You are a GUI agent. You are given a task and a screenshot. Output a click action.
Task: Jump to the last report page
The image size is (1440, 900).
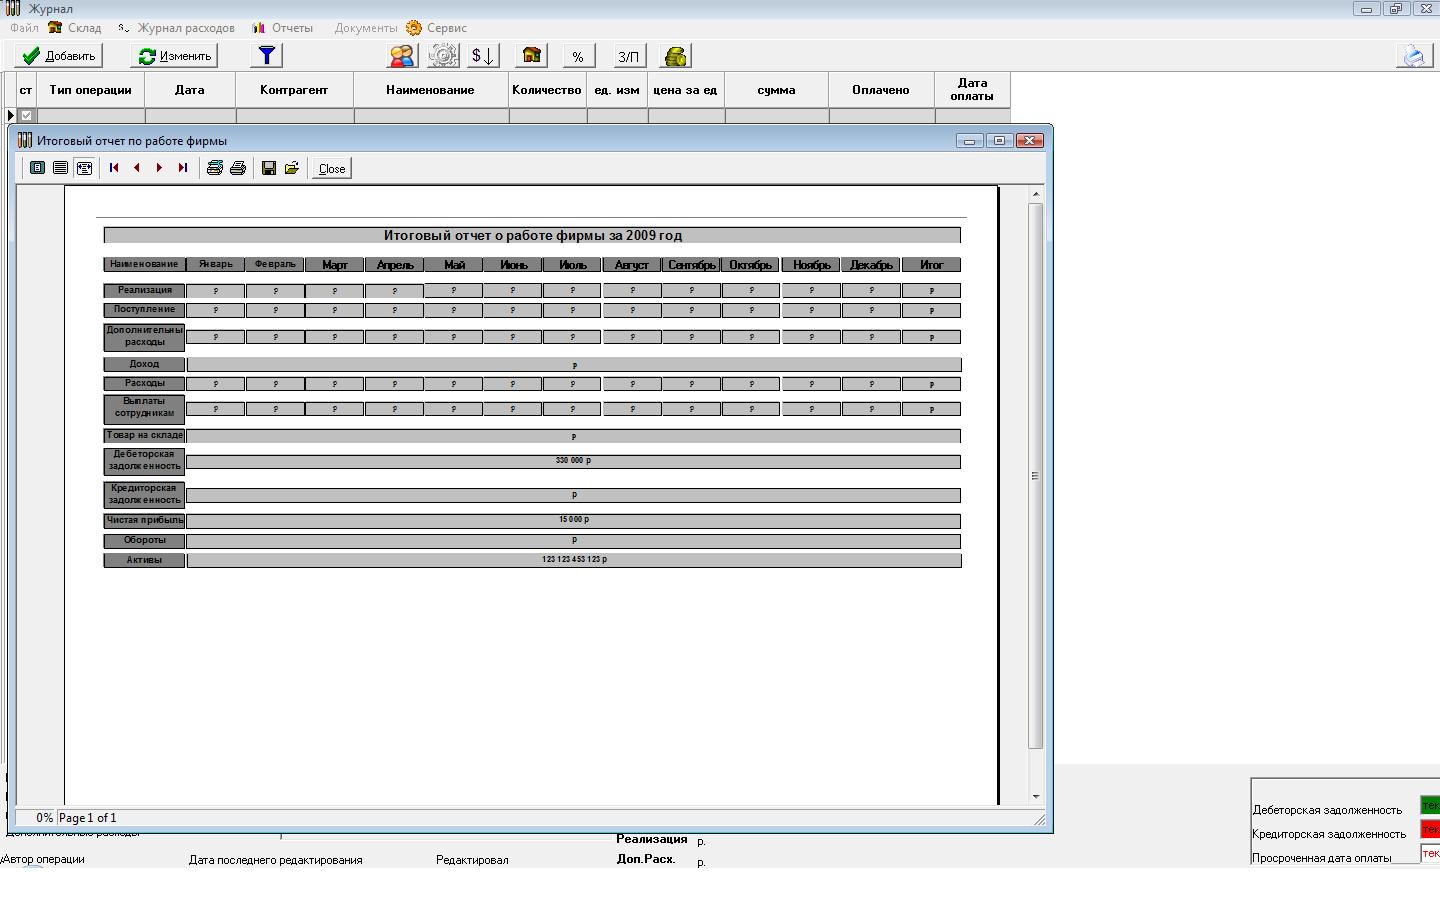(183, 168)
